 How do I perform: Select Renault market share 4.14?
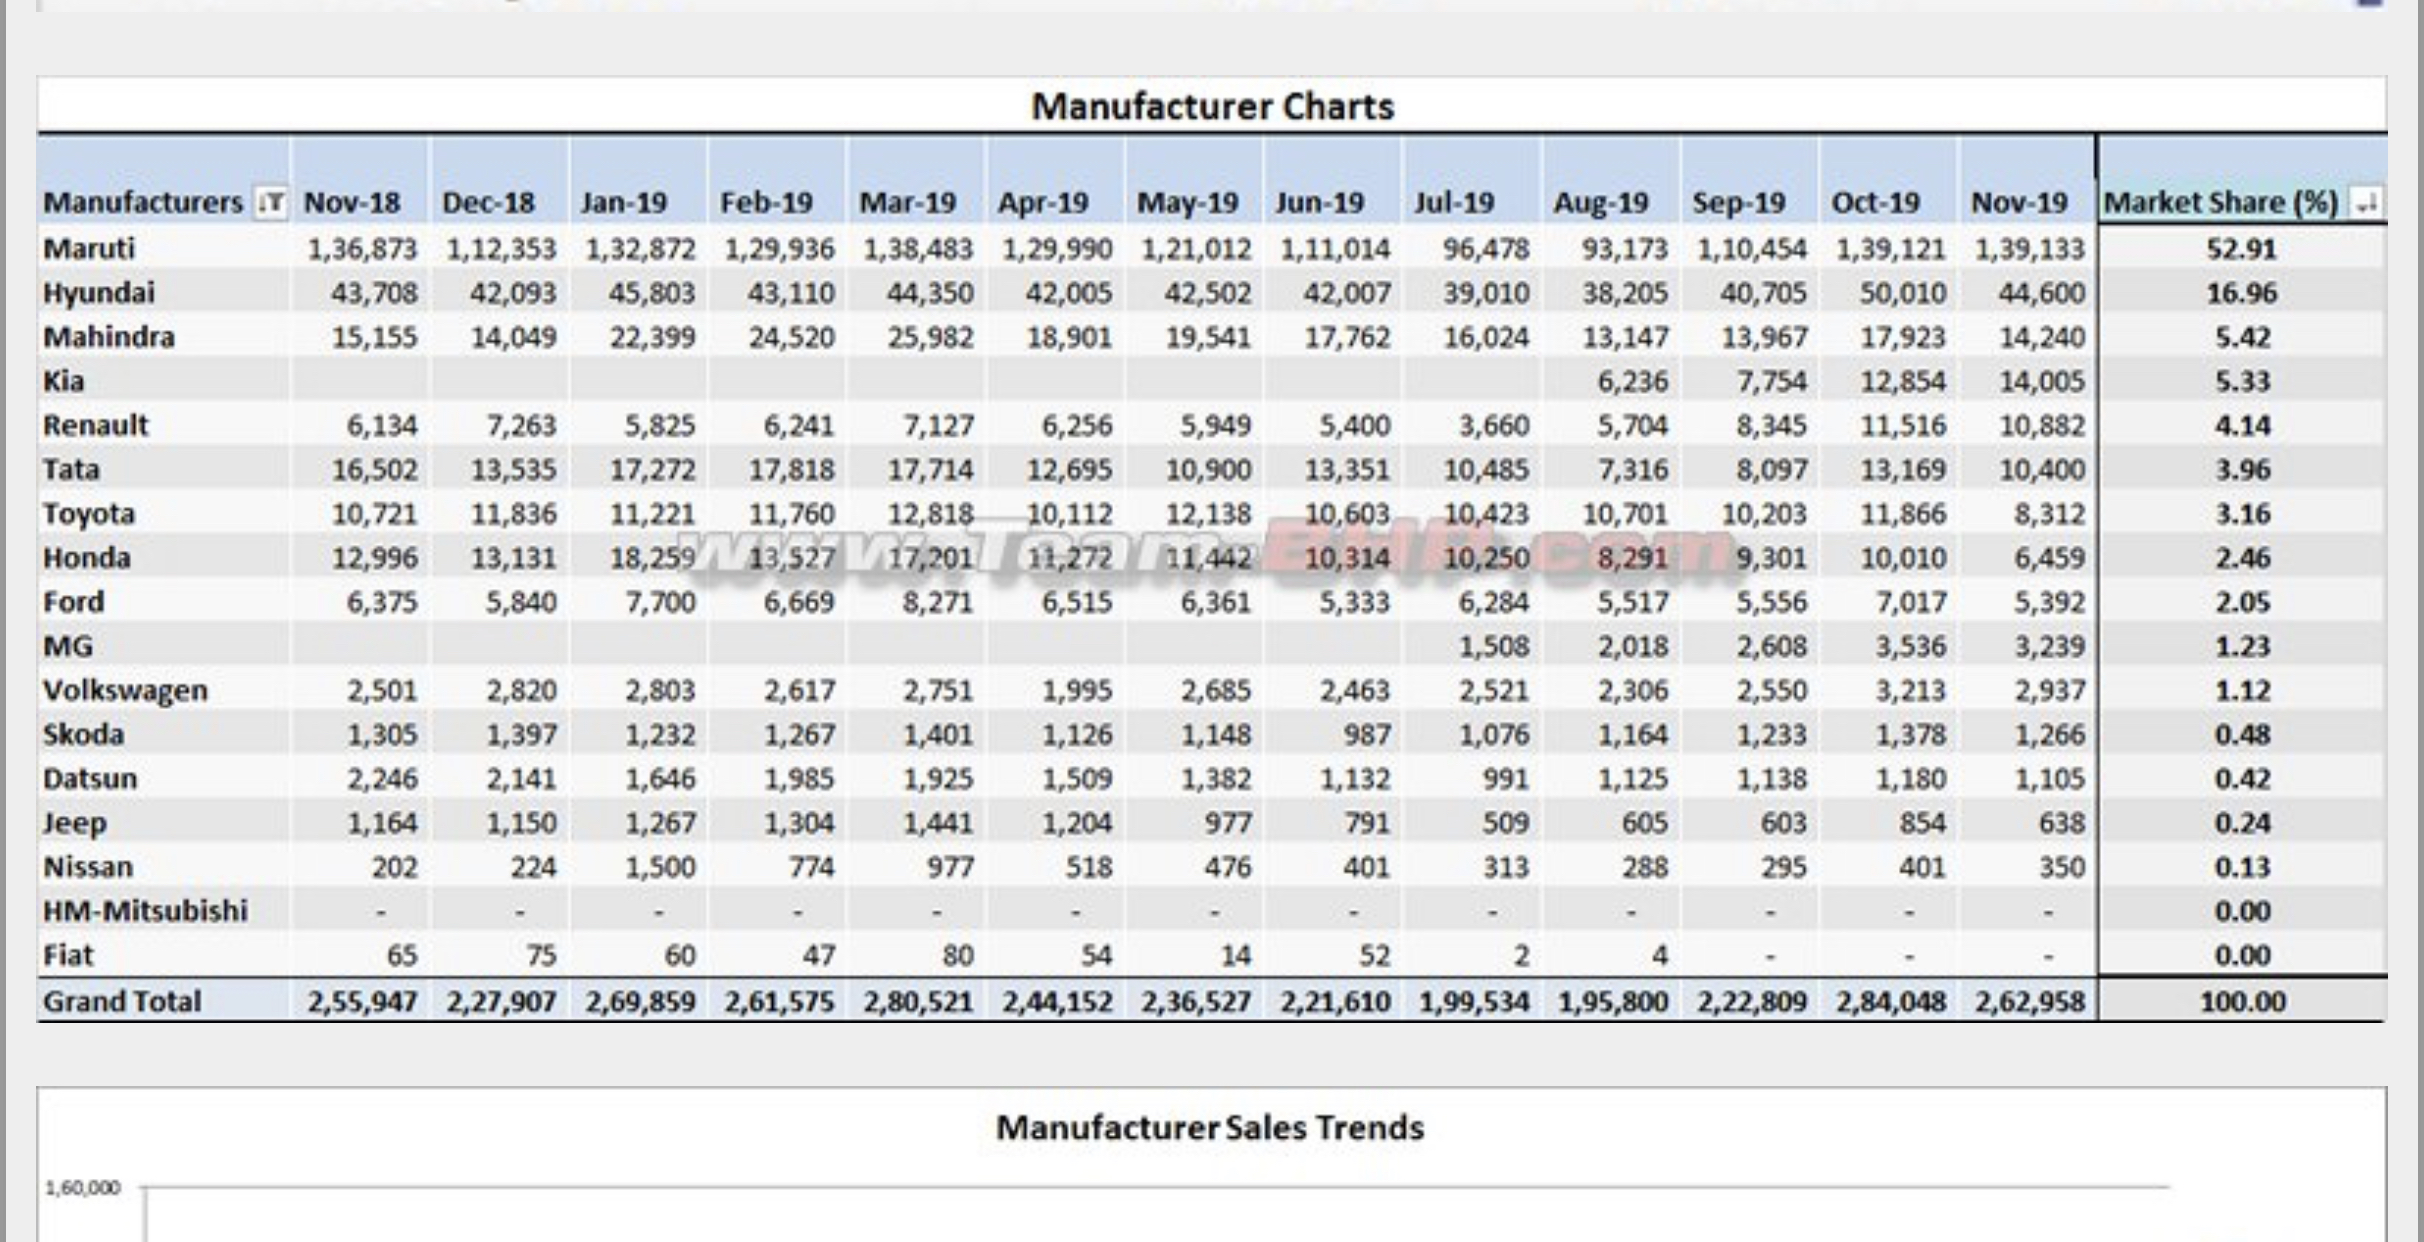pos(2242,425)
